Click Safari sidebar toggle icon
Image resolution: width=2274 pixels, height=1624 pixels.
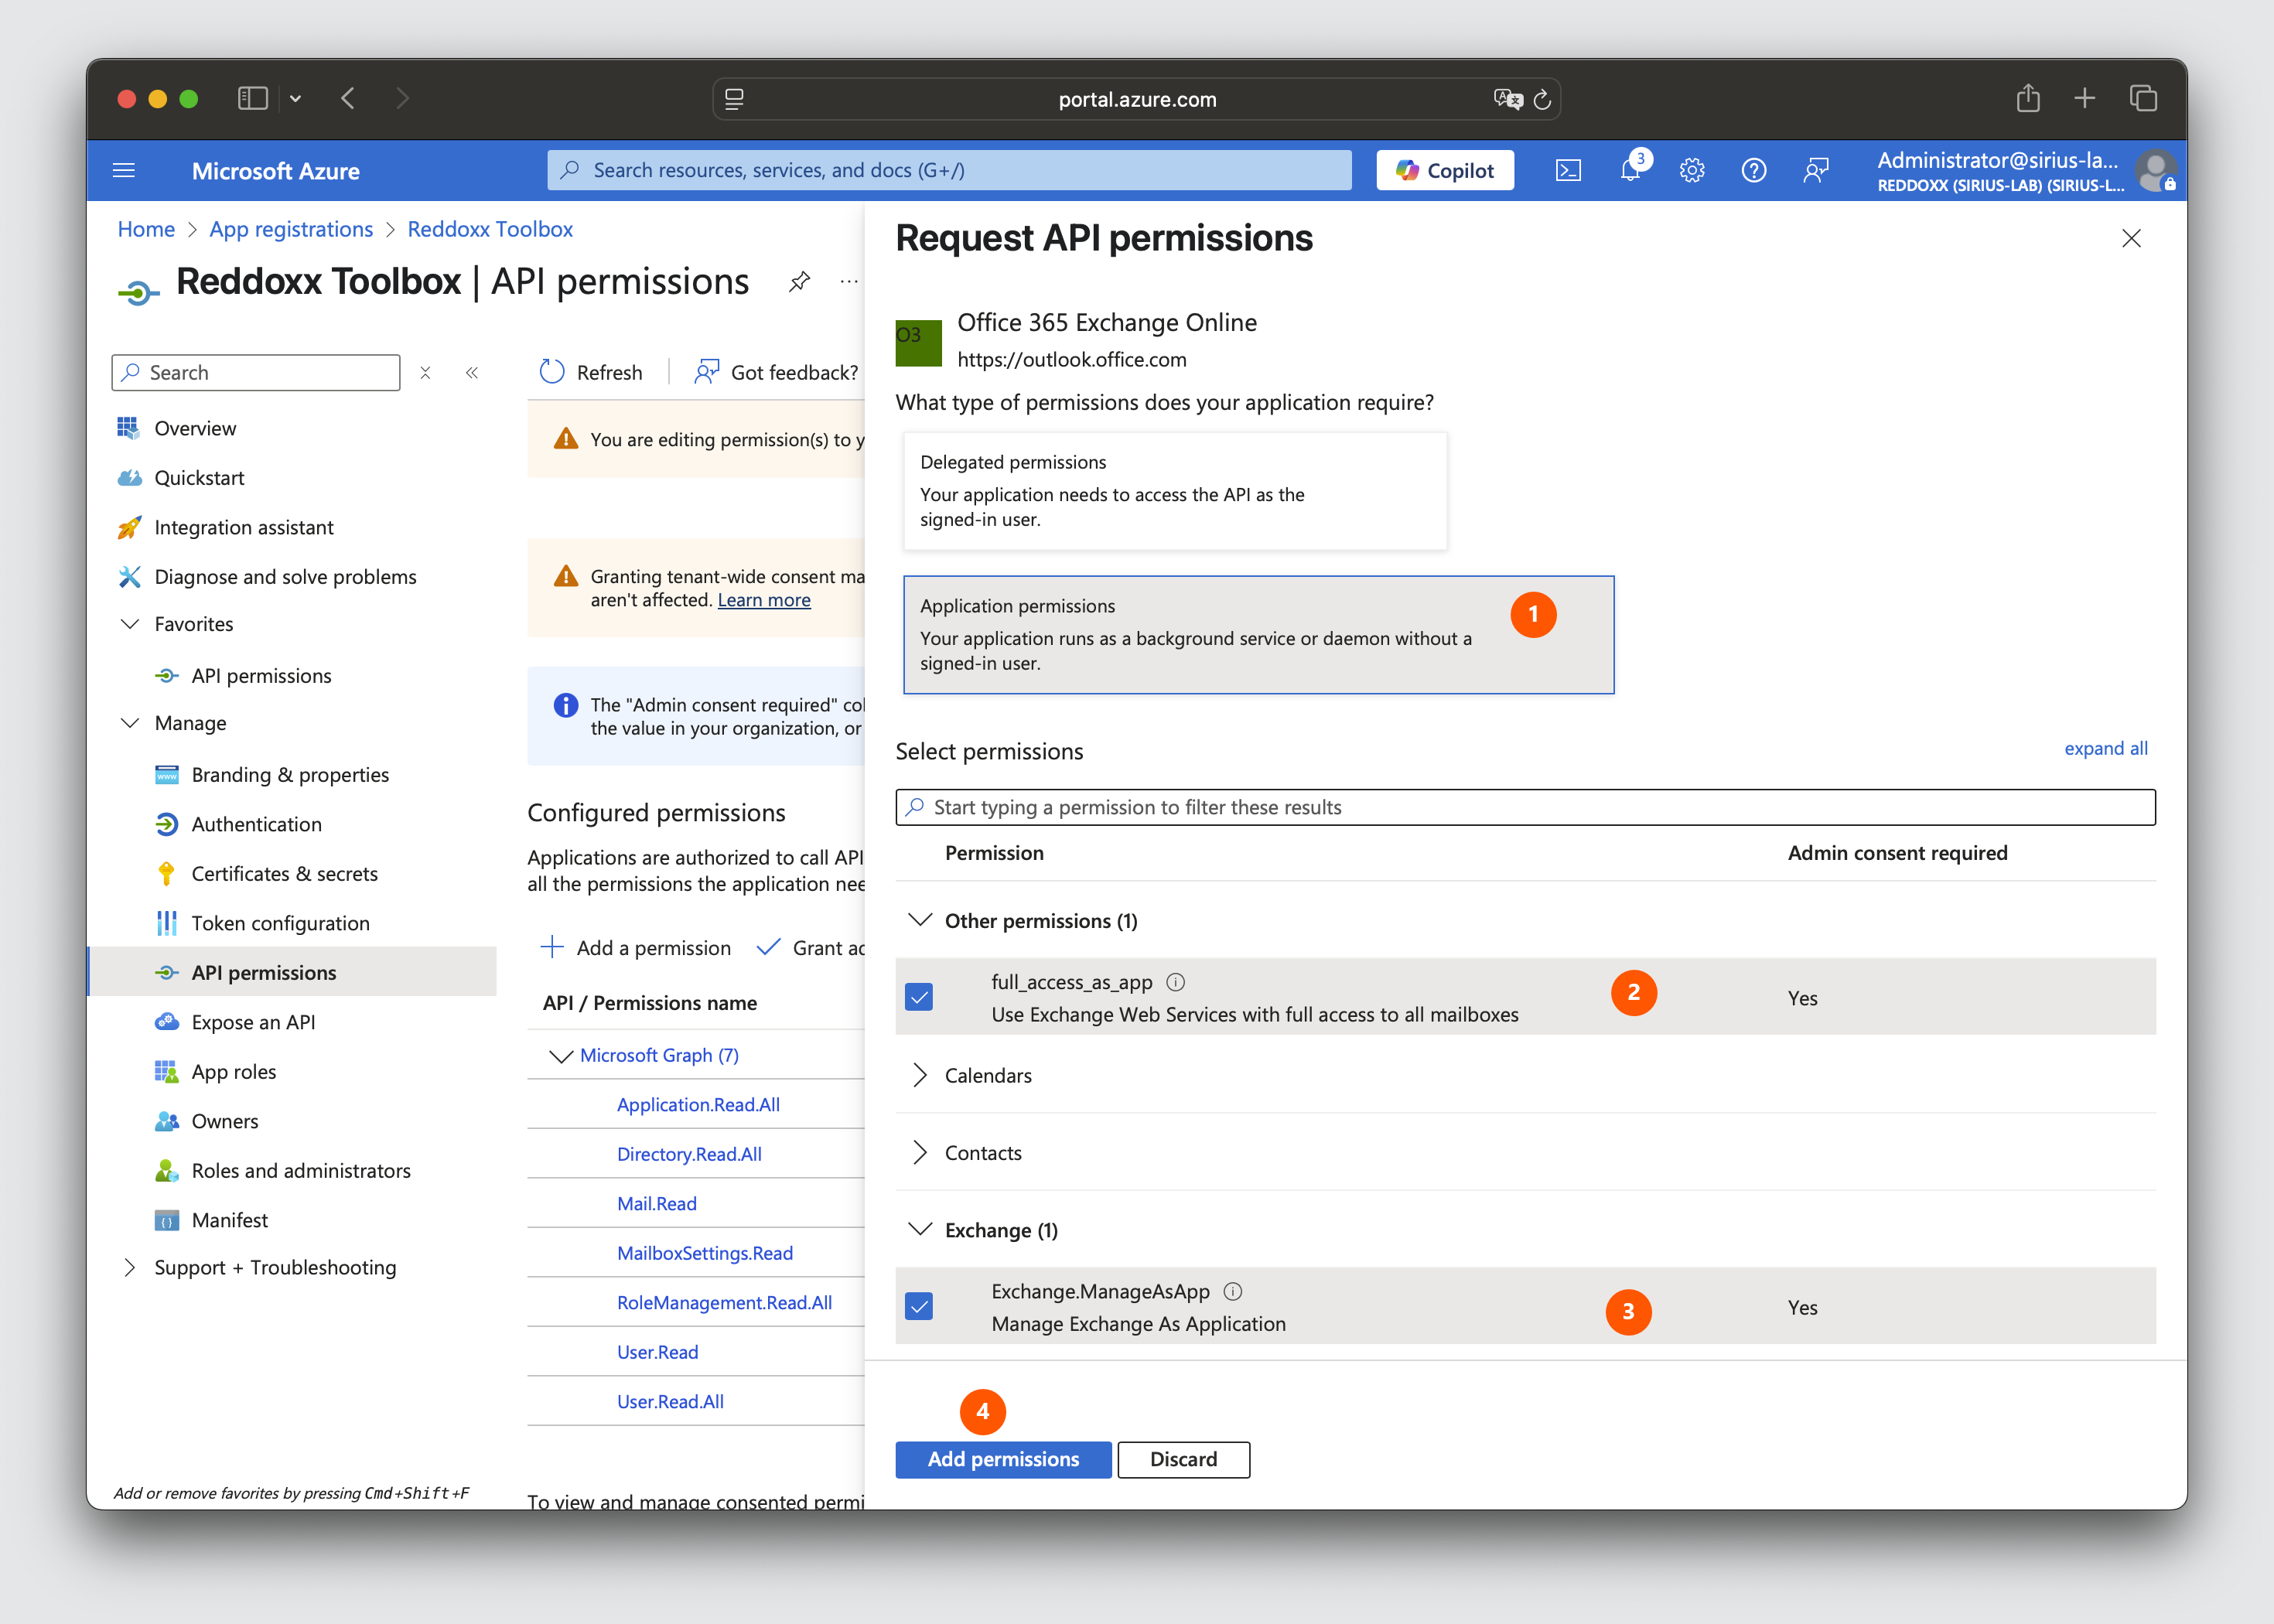(x=252, y=98)
